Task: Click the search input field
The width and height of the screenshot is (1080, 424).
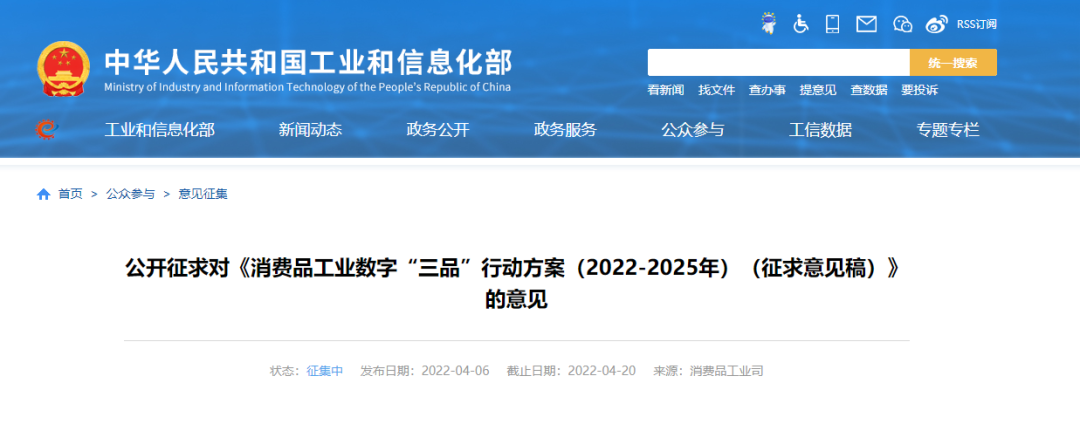Action: tap(778, 62)
